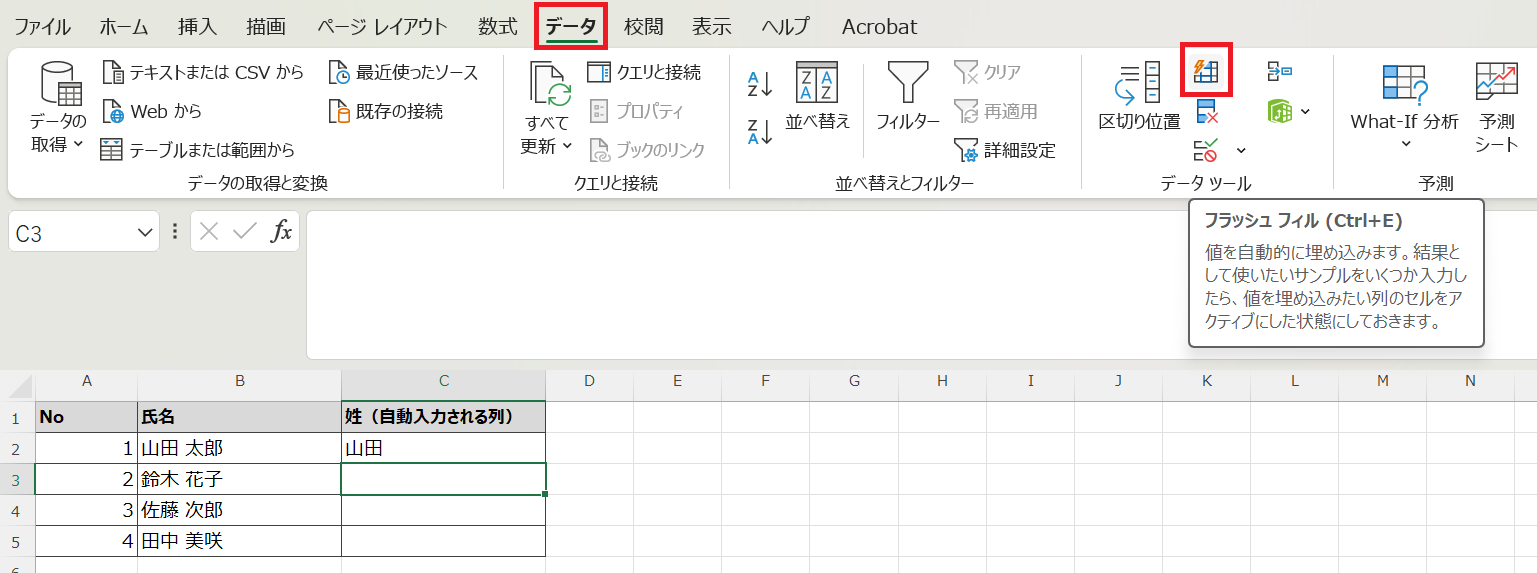Open 既存の接続 existing connections
This screenshot has height=573, width=1537.
tap(386, 111)
